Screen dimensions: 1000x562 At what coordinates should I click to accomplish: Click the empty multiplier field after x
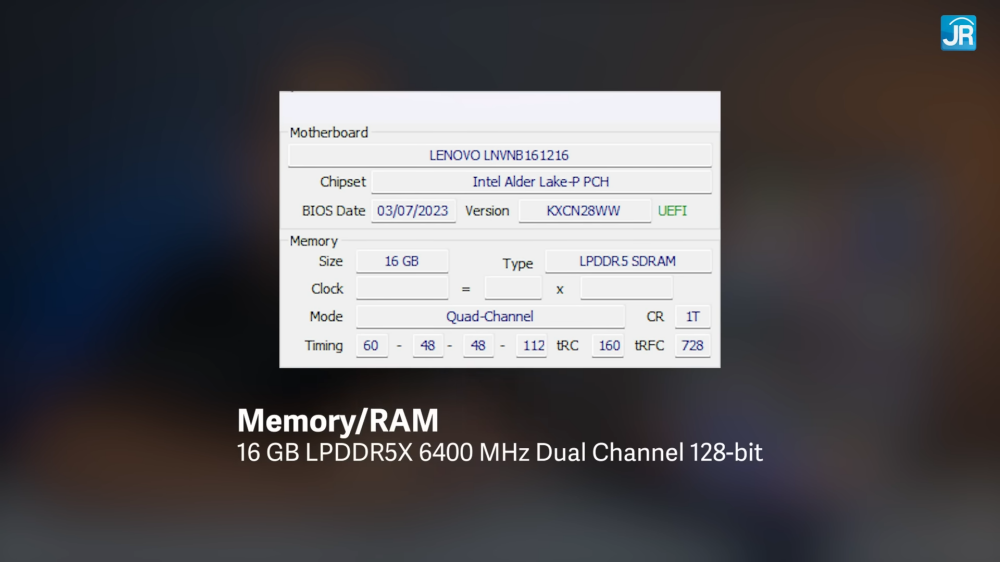pyautogui.click(x=626, y=288)
